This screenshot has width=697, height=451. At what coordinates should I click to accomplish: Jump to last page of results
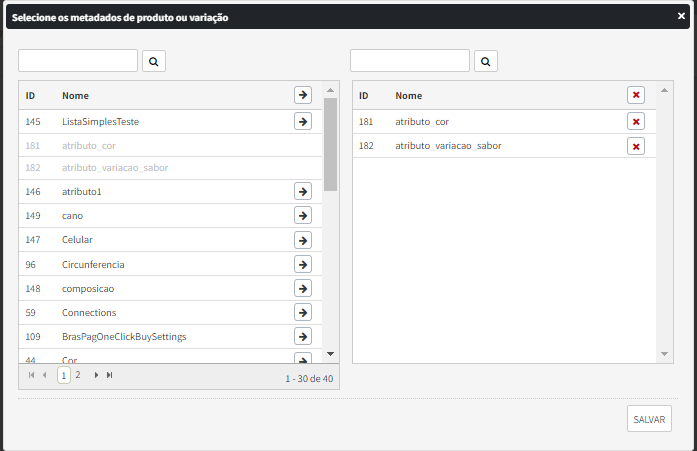[109, 375]
